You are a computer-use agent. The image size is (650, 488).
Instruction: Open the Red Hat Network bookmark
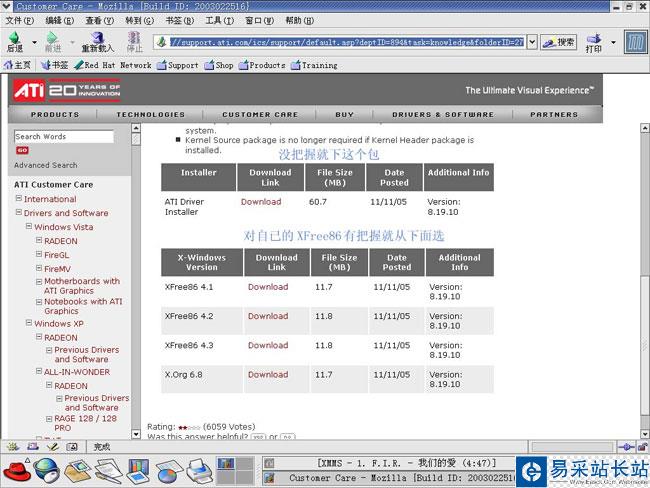pos(112,65)
